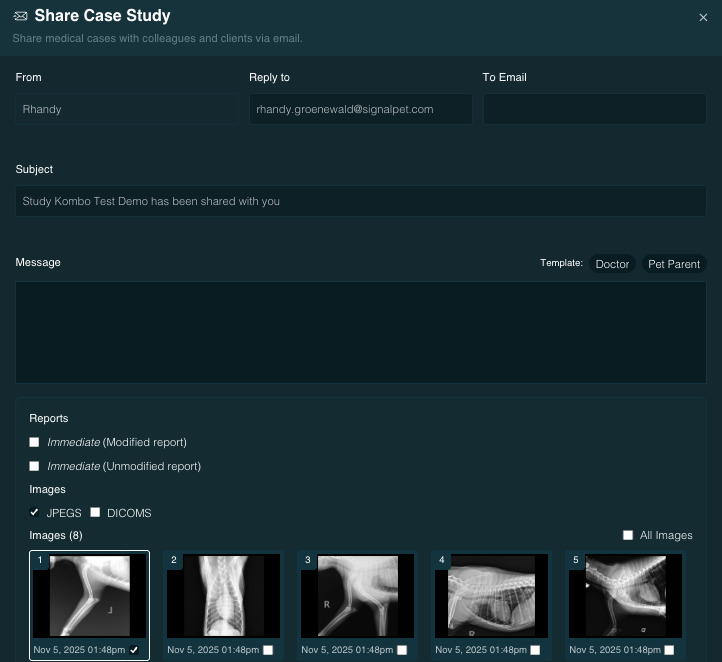
Task: Select radiograph thumbnail number 4
Action: click(492, 596)
